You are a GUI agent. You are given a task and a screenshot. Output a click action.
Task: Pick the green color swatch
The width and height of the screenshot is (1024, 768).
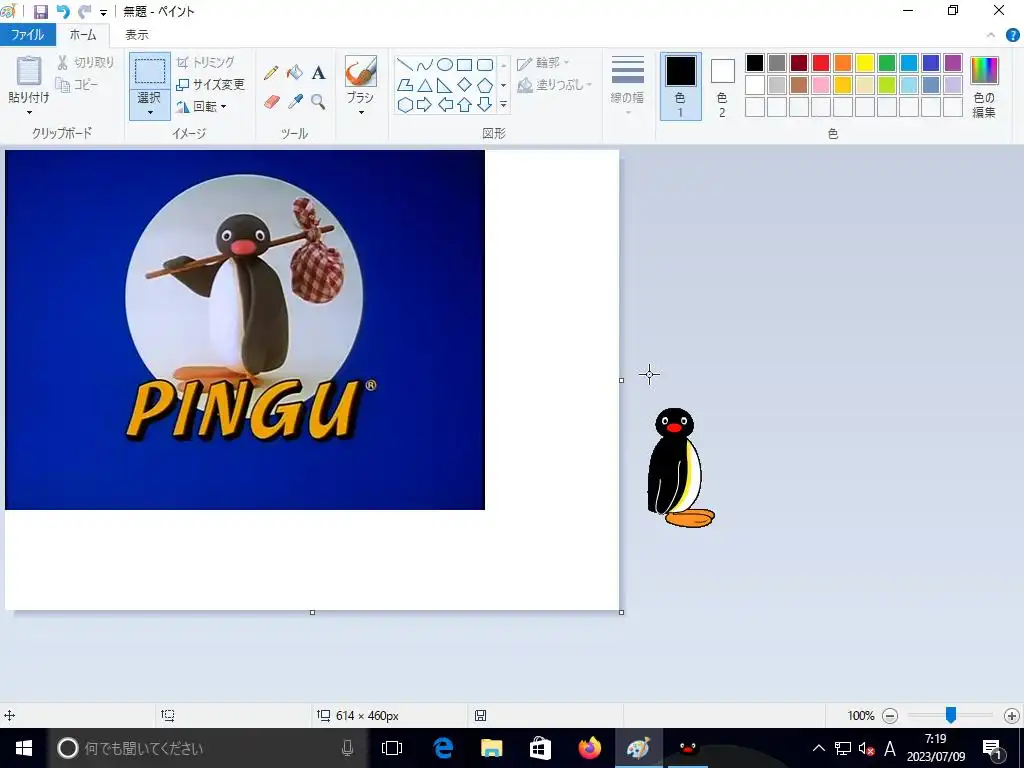coord(887,63)
